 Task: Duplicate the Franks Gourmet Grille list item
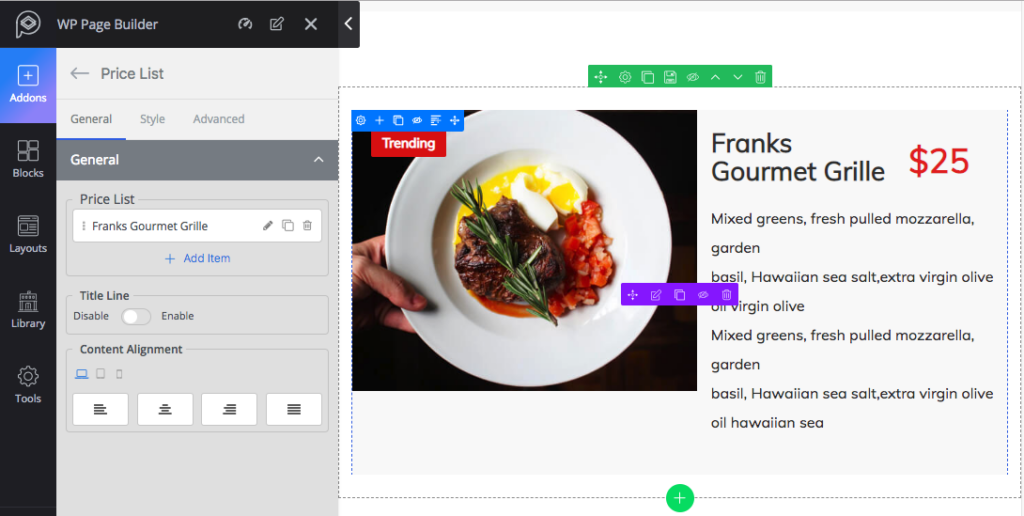287,225
